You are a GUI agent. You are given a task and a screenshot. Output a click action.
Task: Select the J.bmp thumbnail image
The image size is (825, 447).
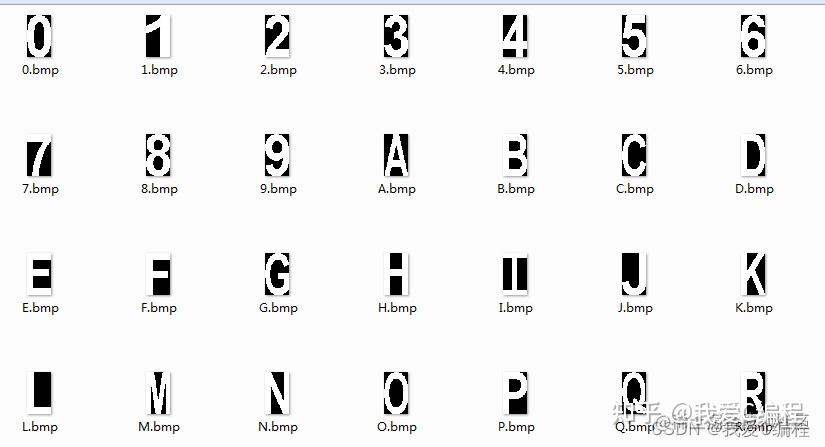click(x=634, y=274)
